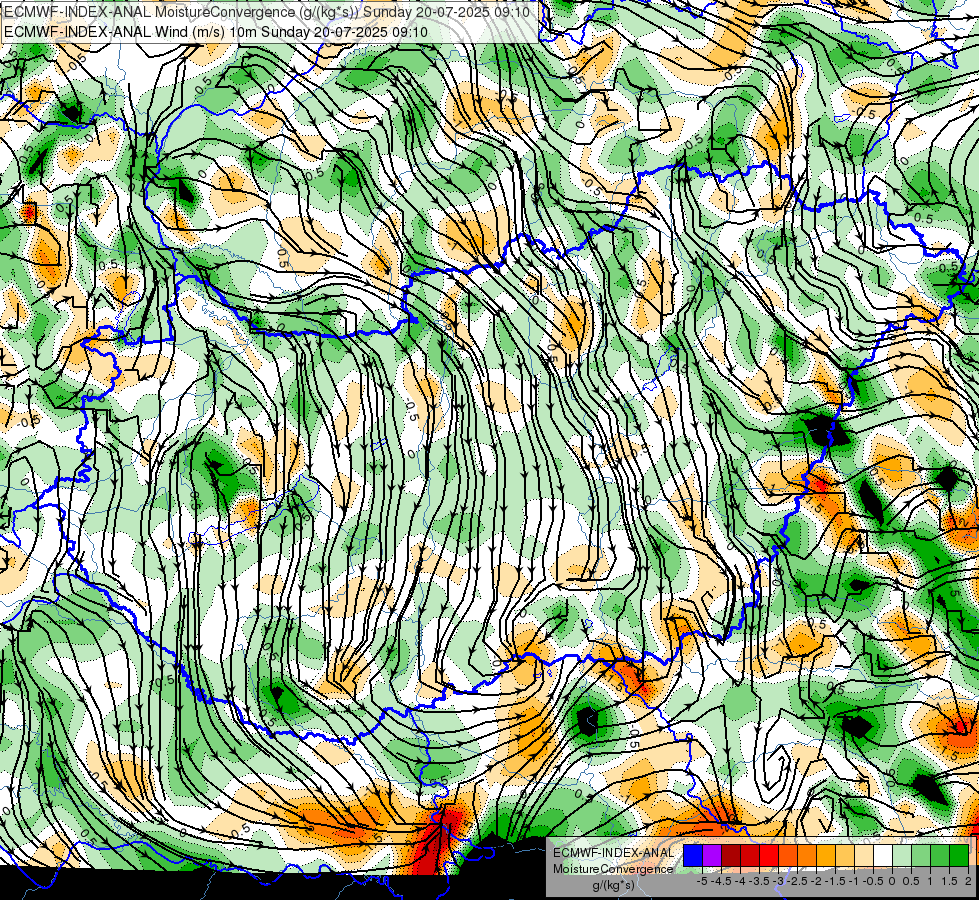Click the pale peach swatch (-1 to -0.5)
The image size is (979, 900).
[864, 855]
